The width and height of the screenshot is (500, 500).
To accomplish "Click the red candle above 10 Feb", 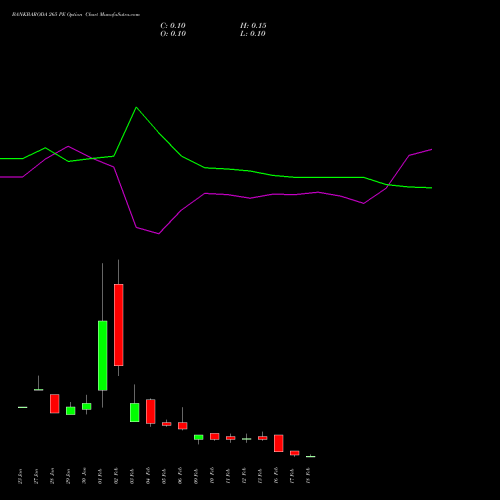I will [215, 436].
